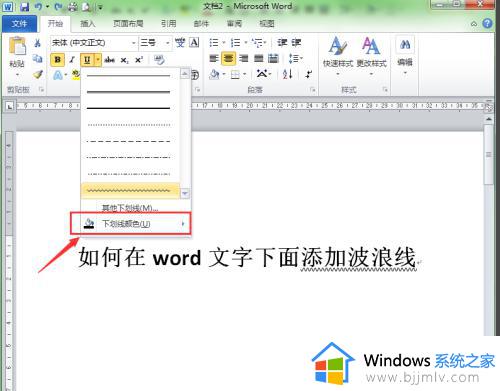
Task: Click the Decrease Indent icon
Action: point(282,43)
